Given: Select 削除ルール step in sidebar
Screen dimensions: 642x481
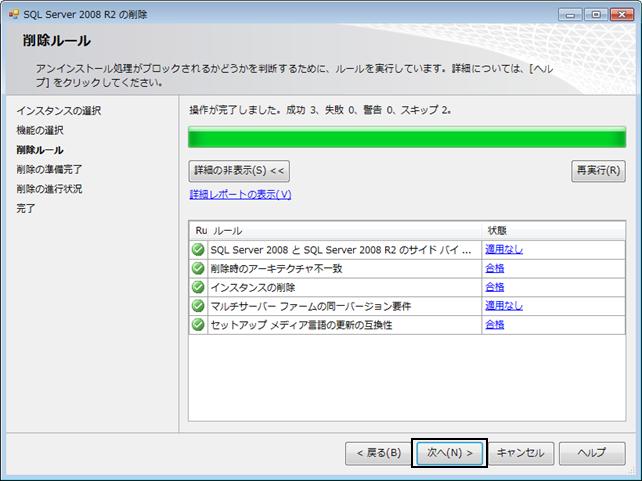Looking at the screenshot, I should (x=40, y=150).
